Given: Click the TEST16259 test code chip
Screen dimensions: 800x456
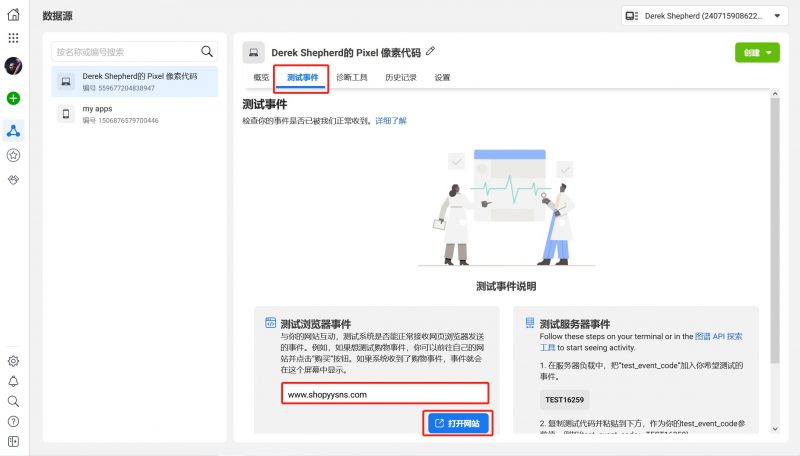Looking at the screenshot, I should (564, 399).
